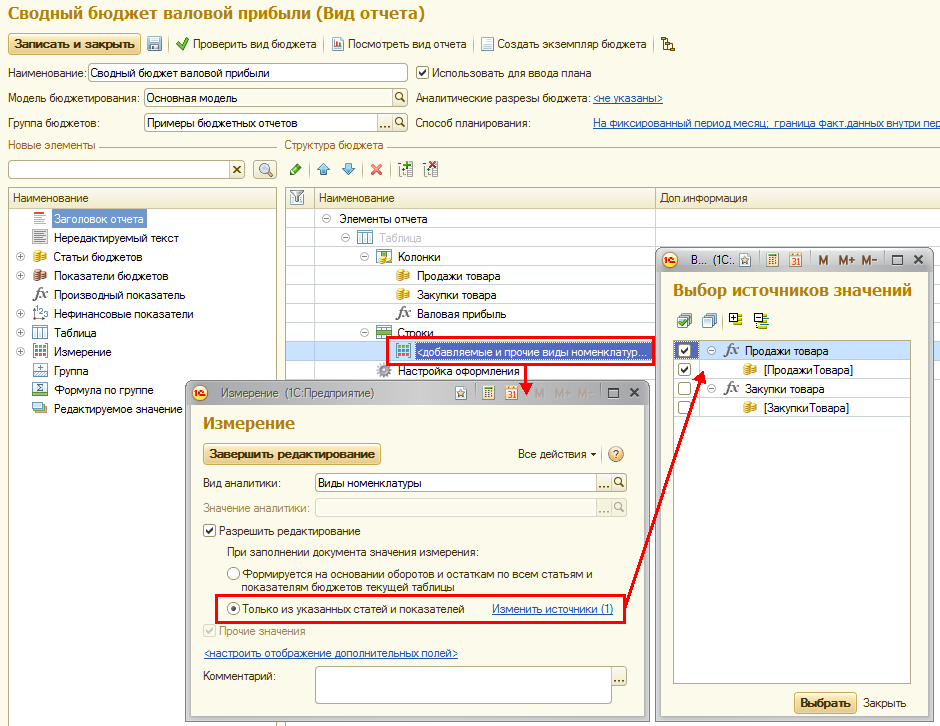Collapse the 'Колонки' tree node
940x726 pixels.
(365, 257)
